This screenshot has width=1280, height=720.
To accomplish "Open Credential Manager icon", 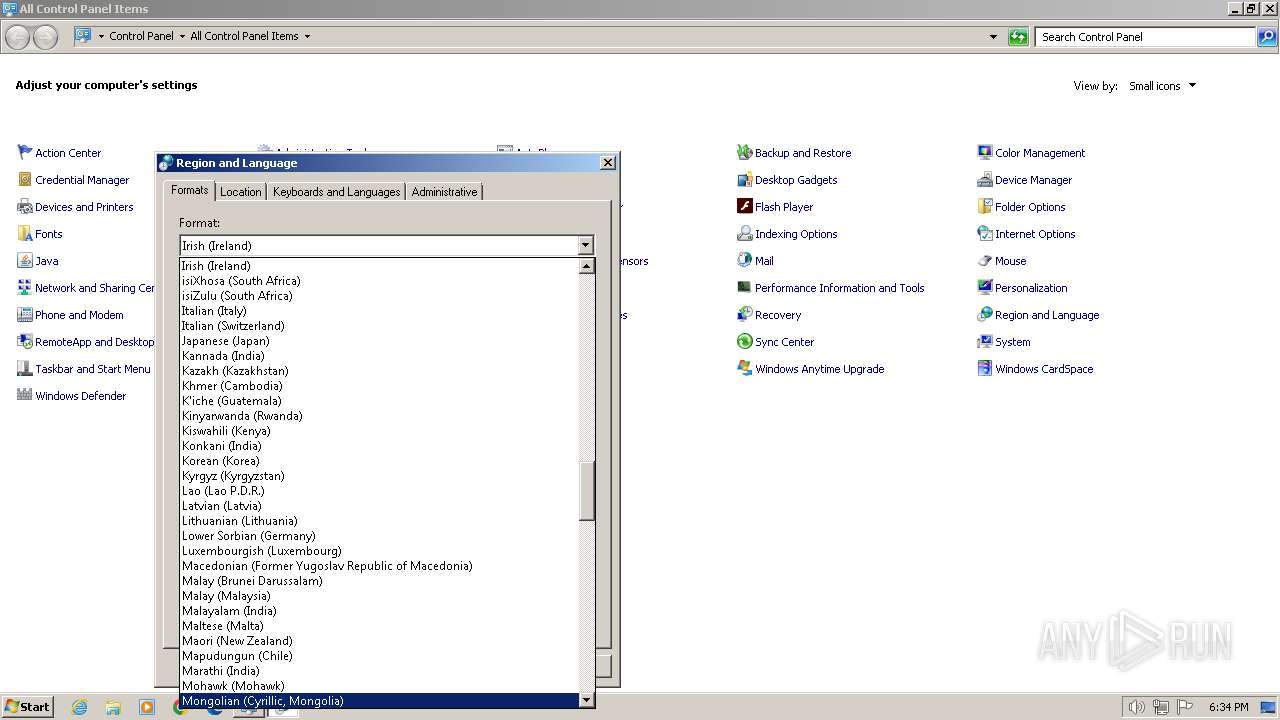I will click(x=25, y=180).
